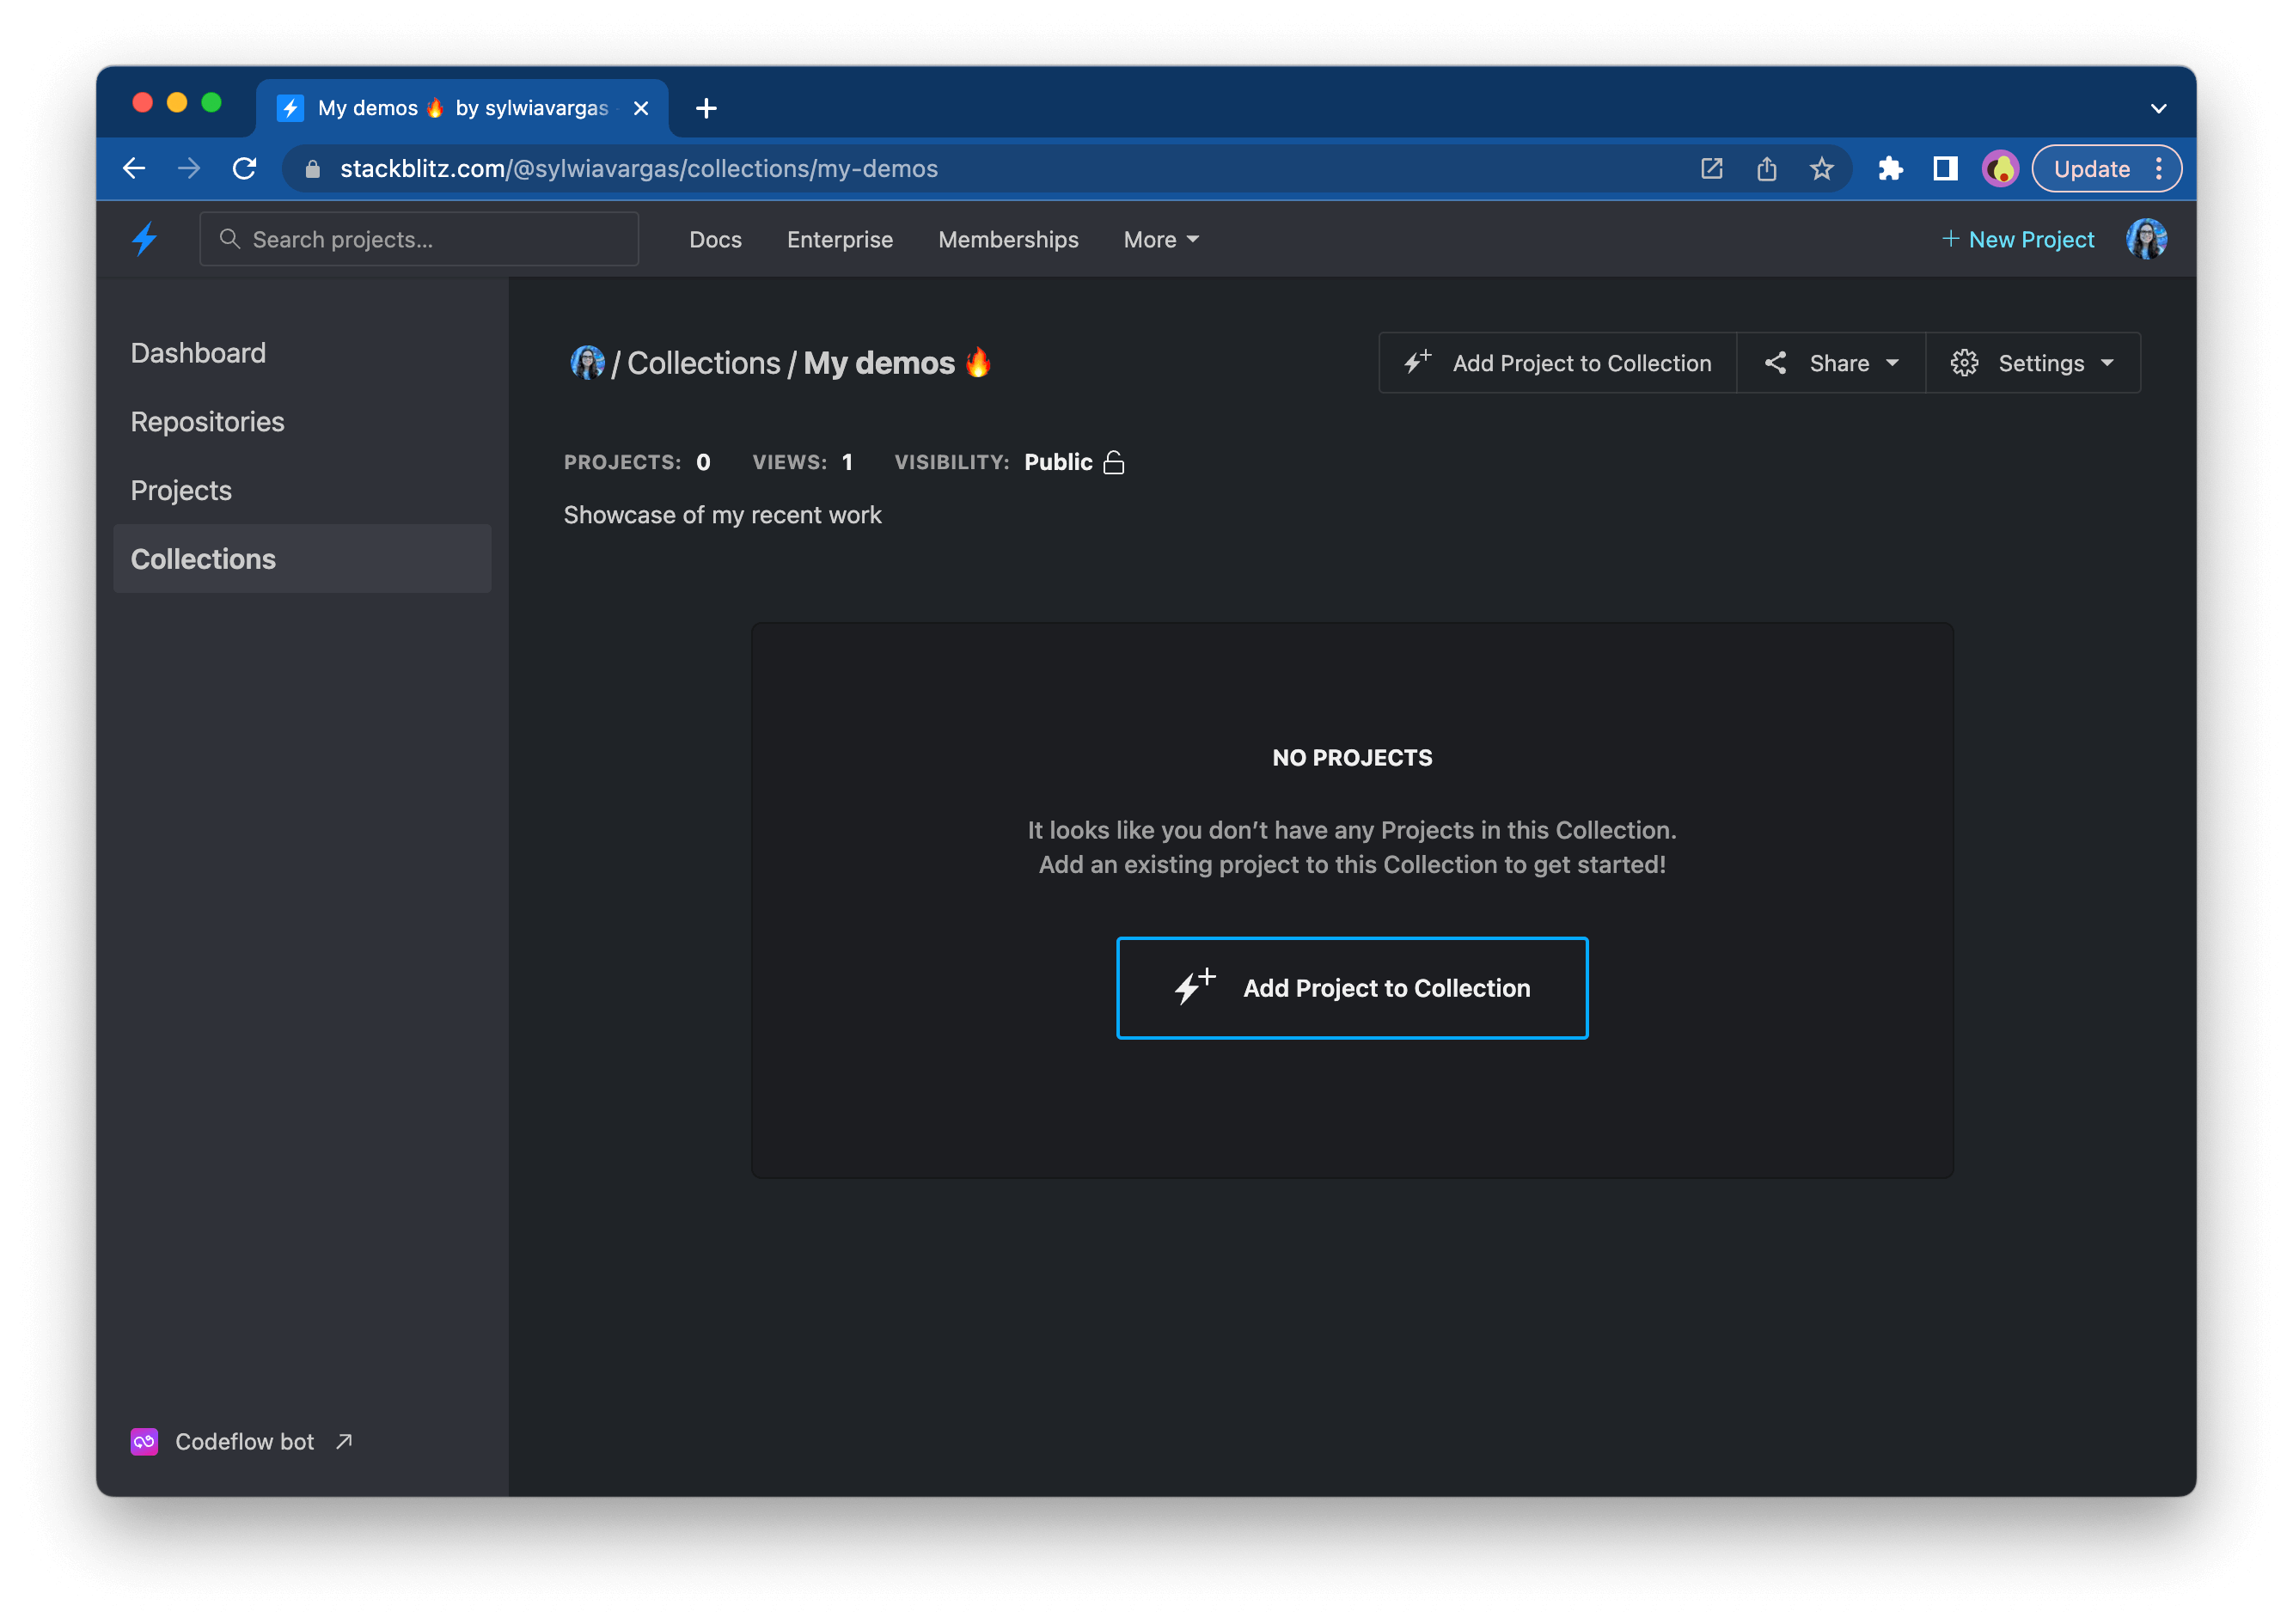Reload the page
Viewport: 2293px width, 1624px height.
click(245, 169)
